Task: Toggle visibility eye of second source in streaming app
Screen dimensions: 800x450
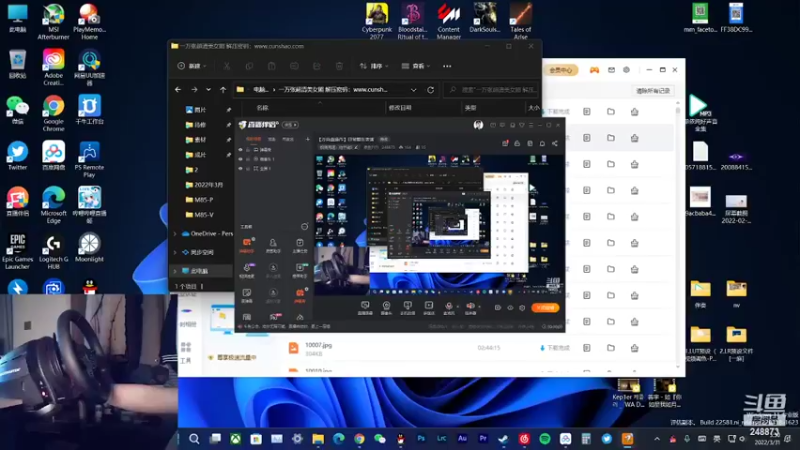Action: click(240, 159)
